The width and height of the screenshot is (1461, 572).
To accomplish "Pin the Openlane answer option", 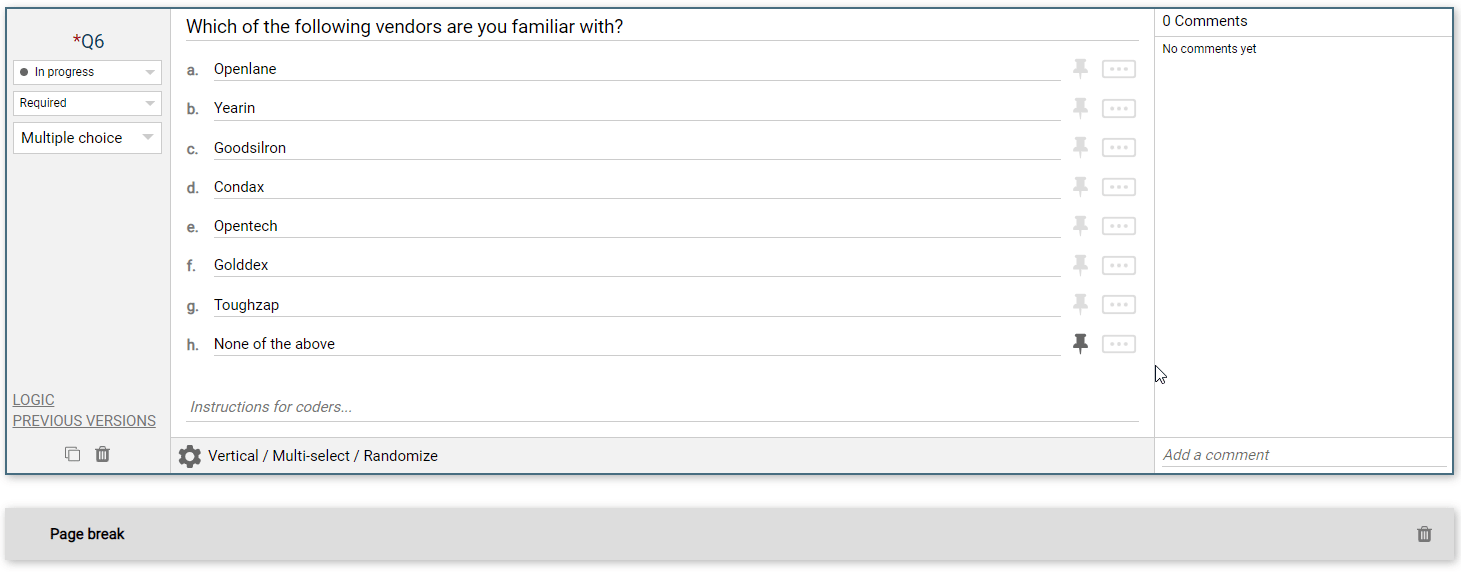I will tap(1080, 69).
